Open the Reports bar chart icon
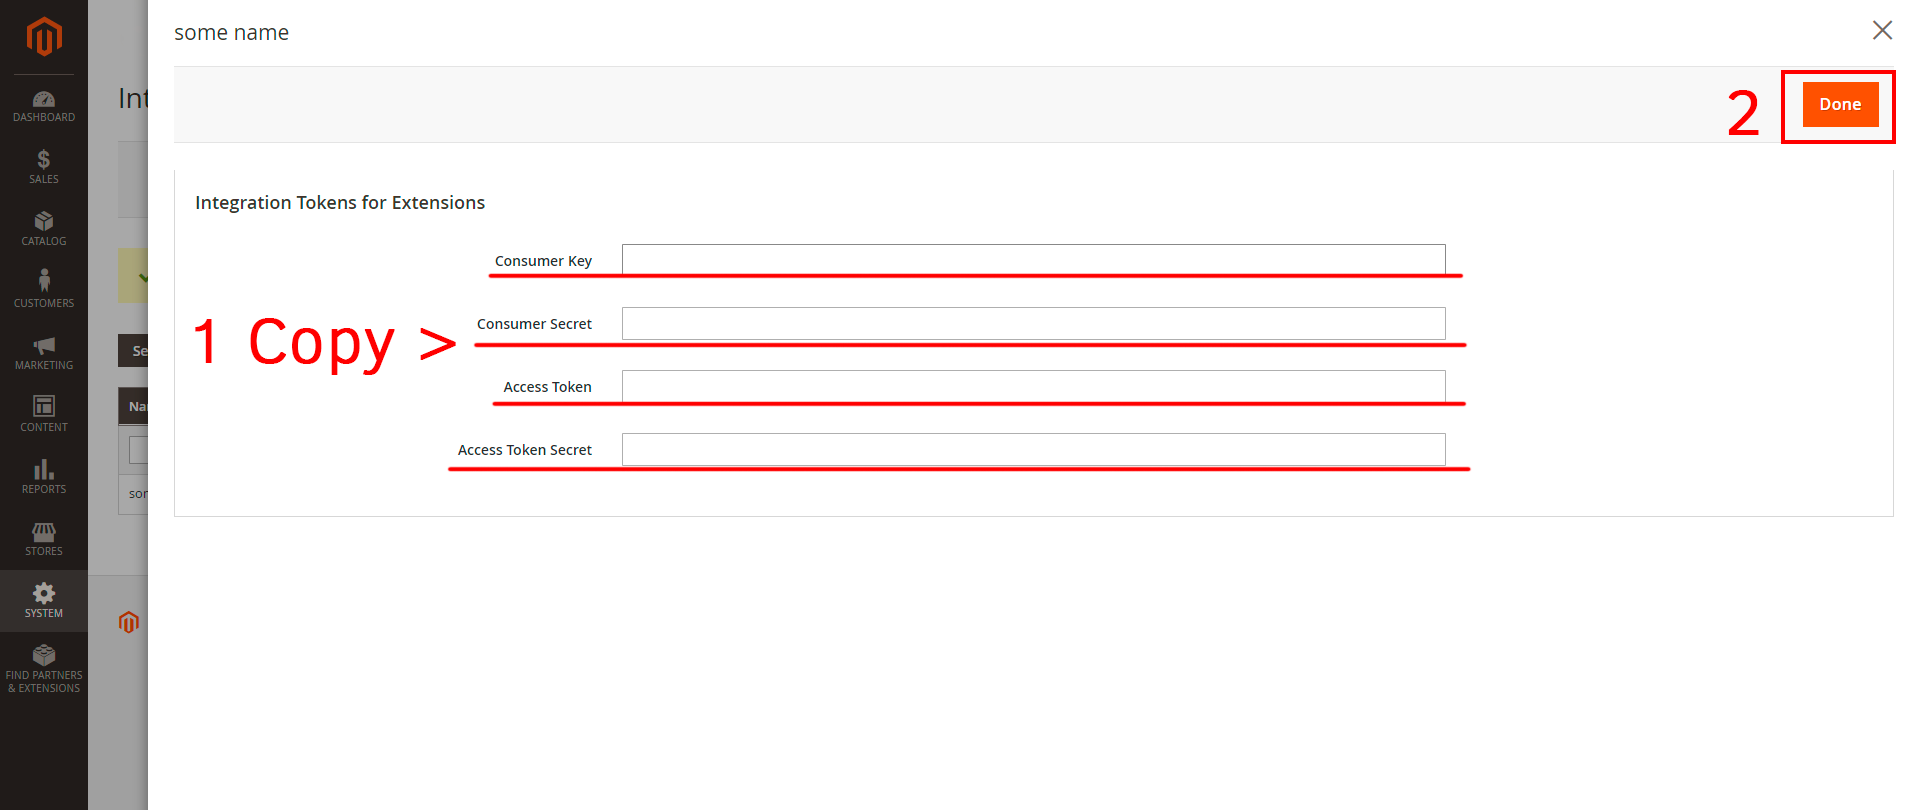The height and width of the screenshot is (810, 1920). point(44,477)
